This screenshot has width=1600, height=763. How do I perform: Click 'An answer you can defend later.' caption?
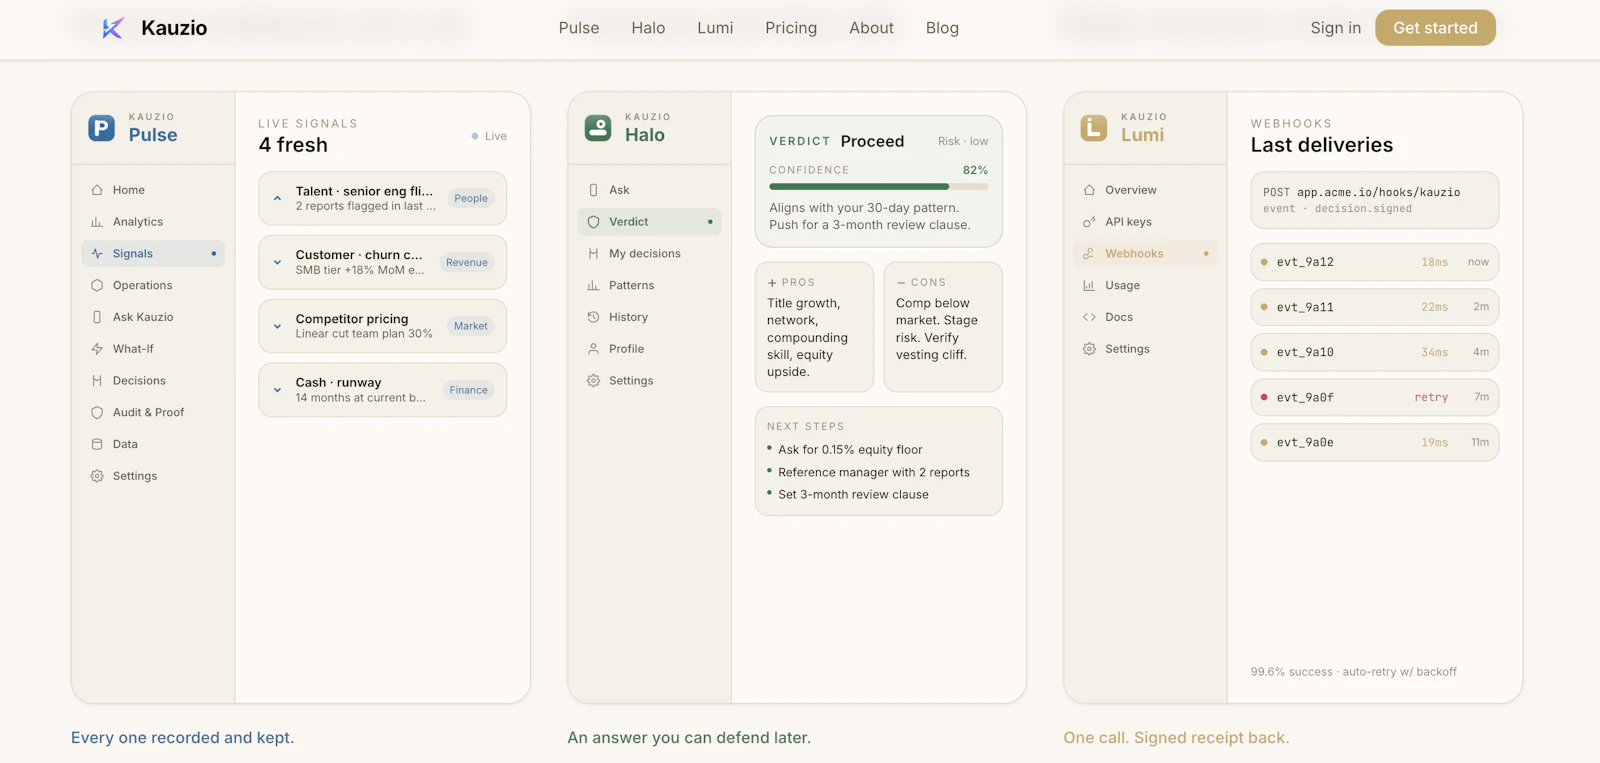[689, 738]
